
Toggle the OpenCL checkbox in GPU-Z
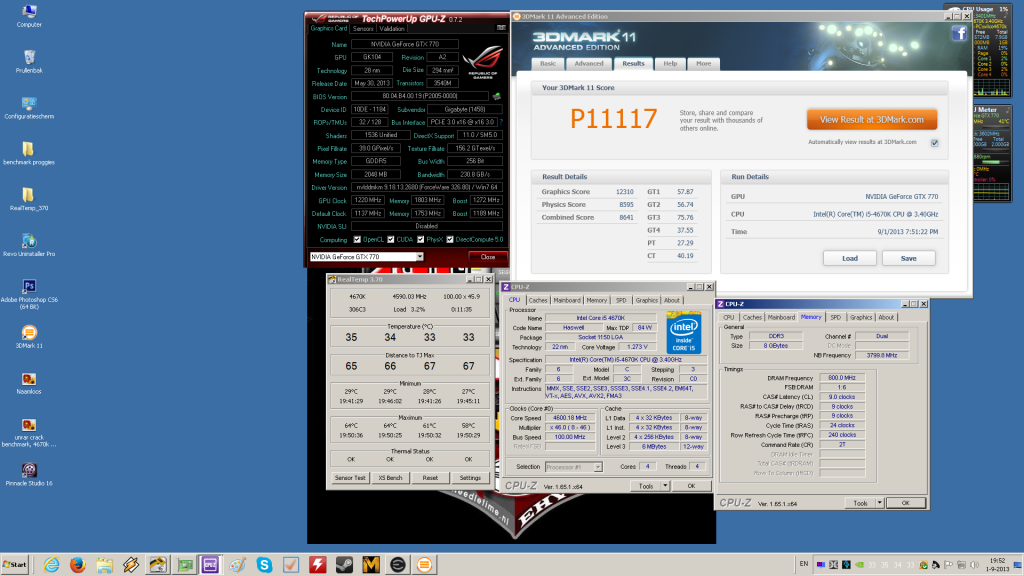coord(357,240)
